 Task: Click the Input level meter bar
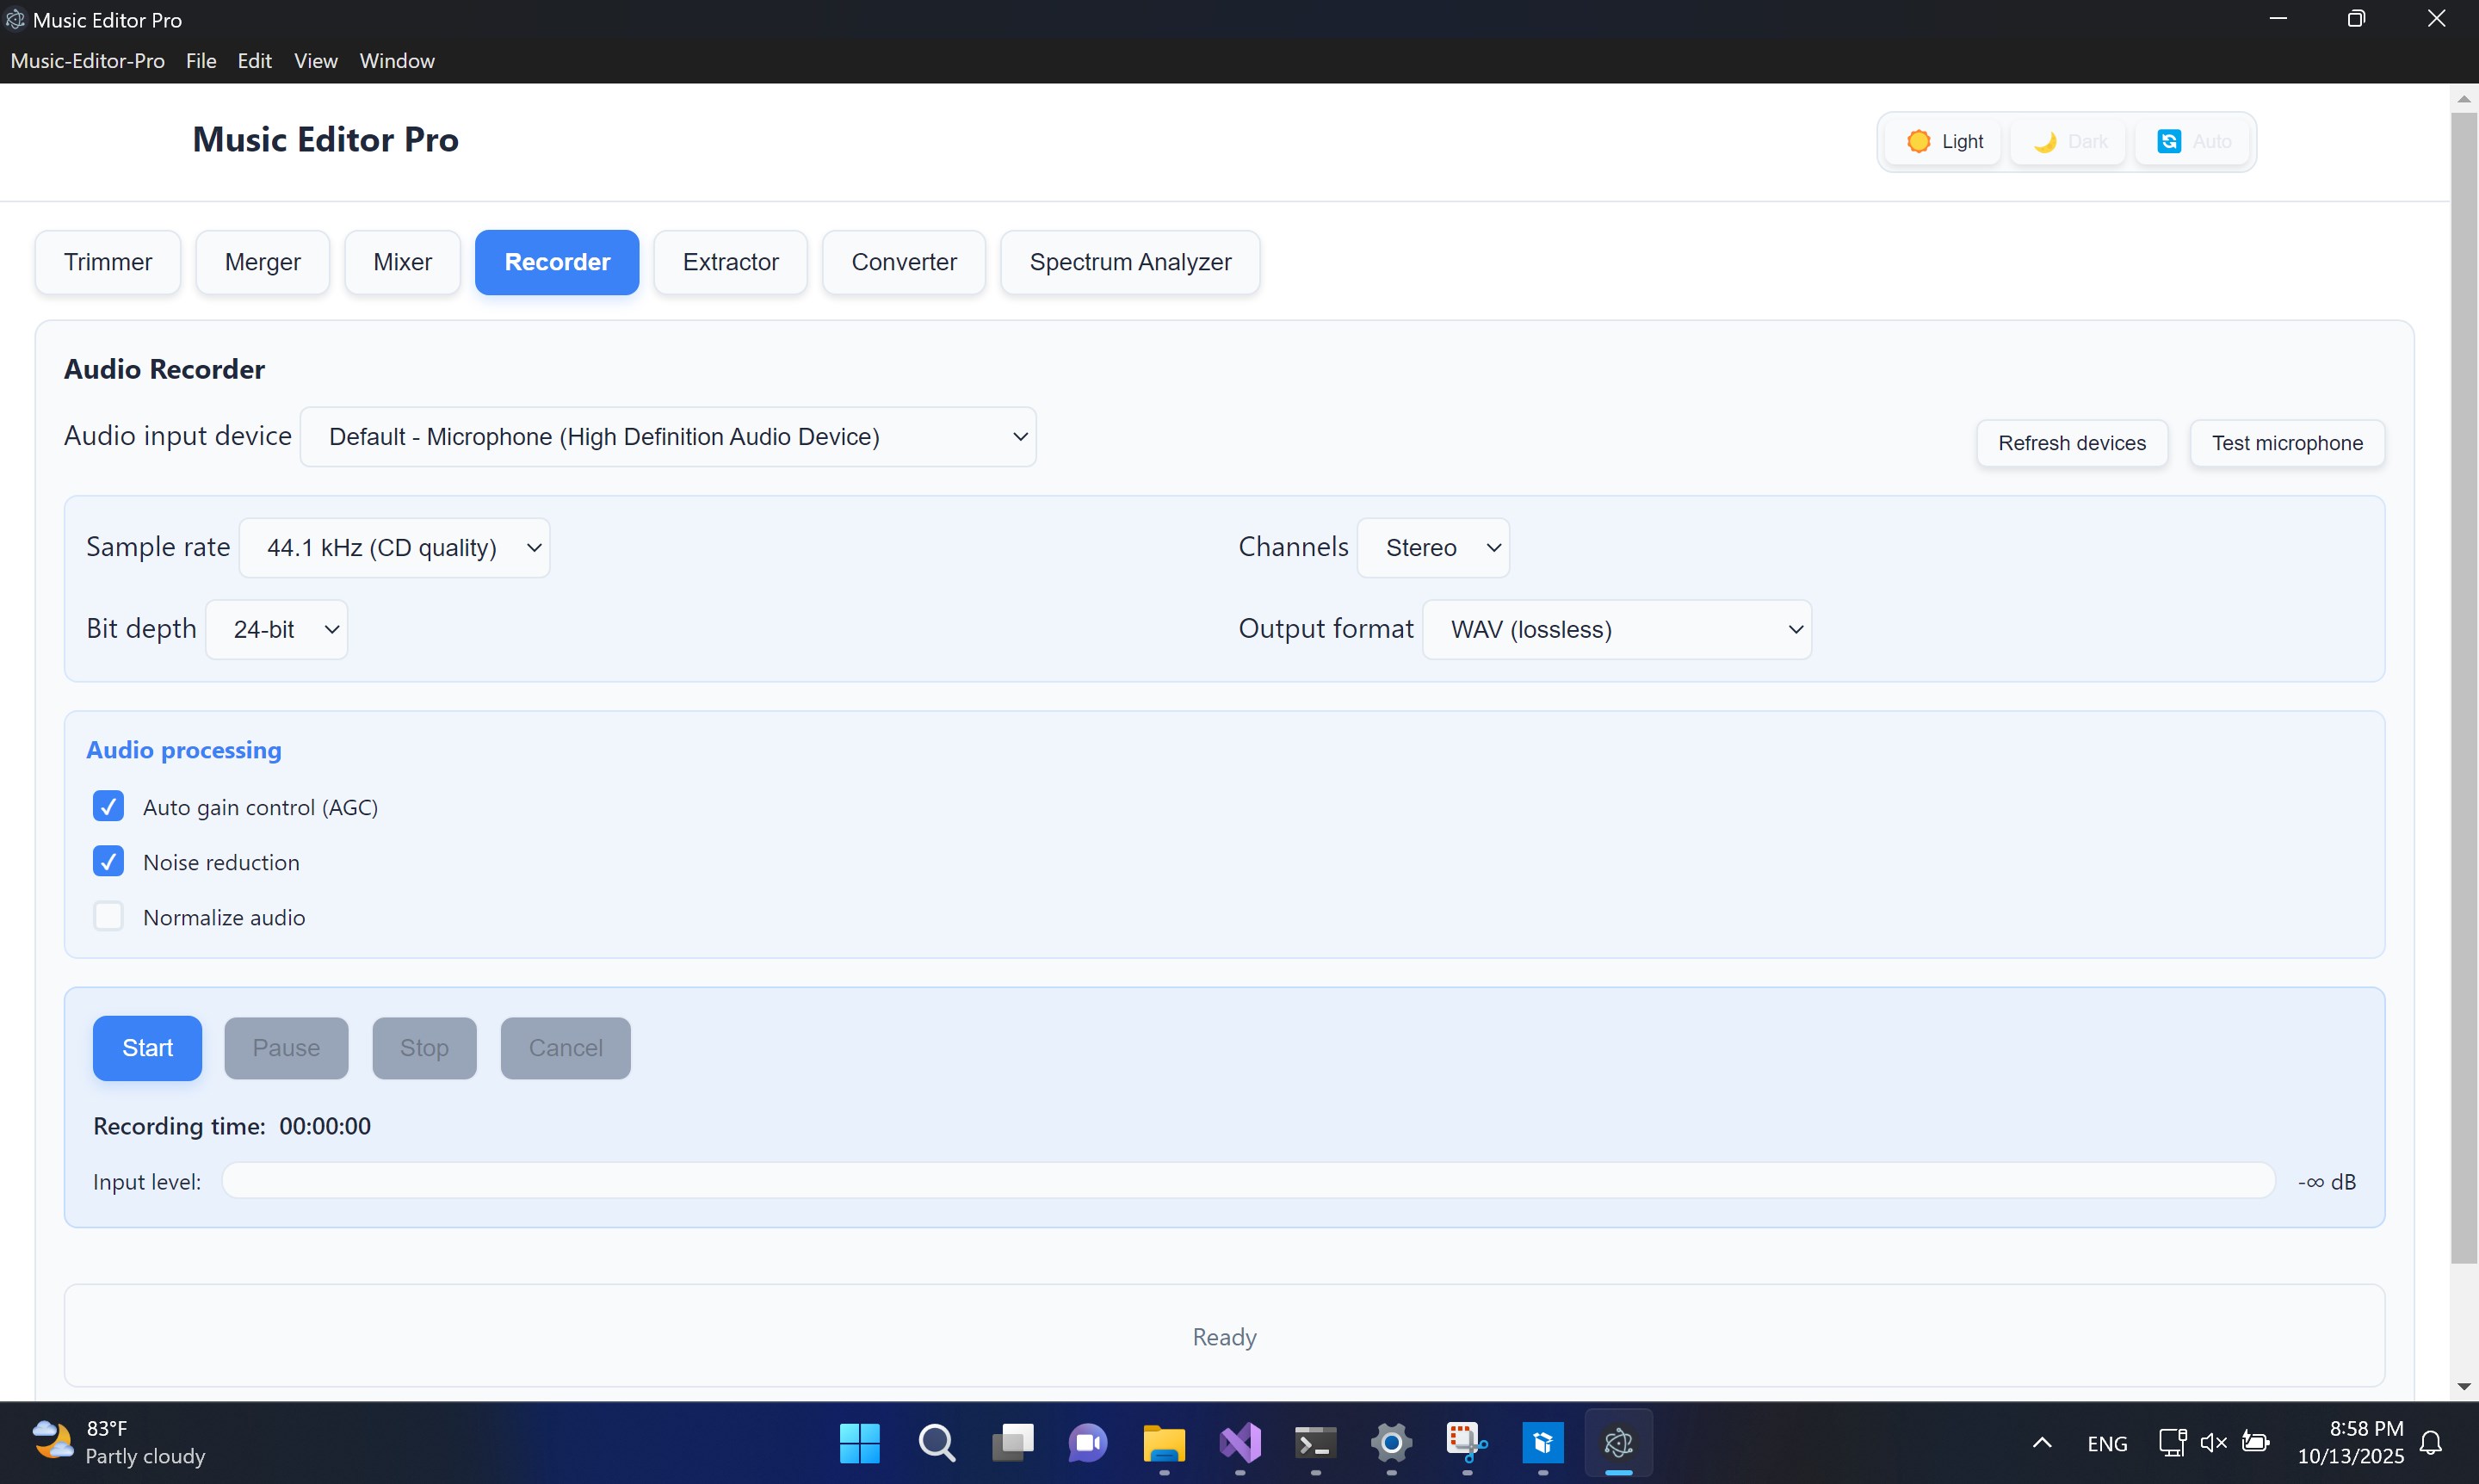1248,1180
